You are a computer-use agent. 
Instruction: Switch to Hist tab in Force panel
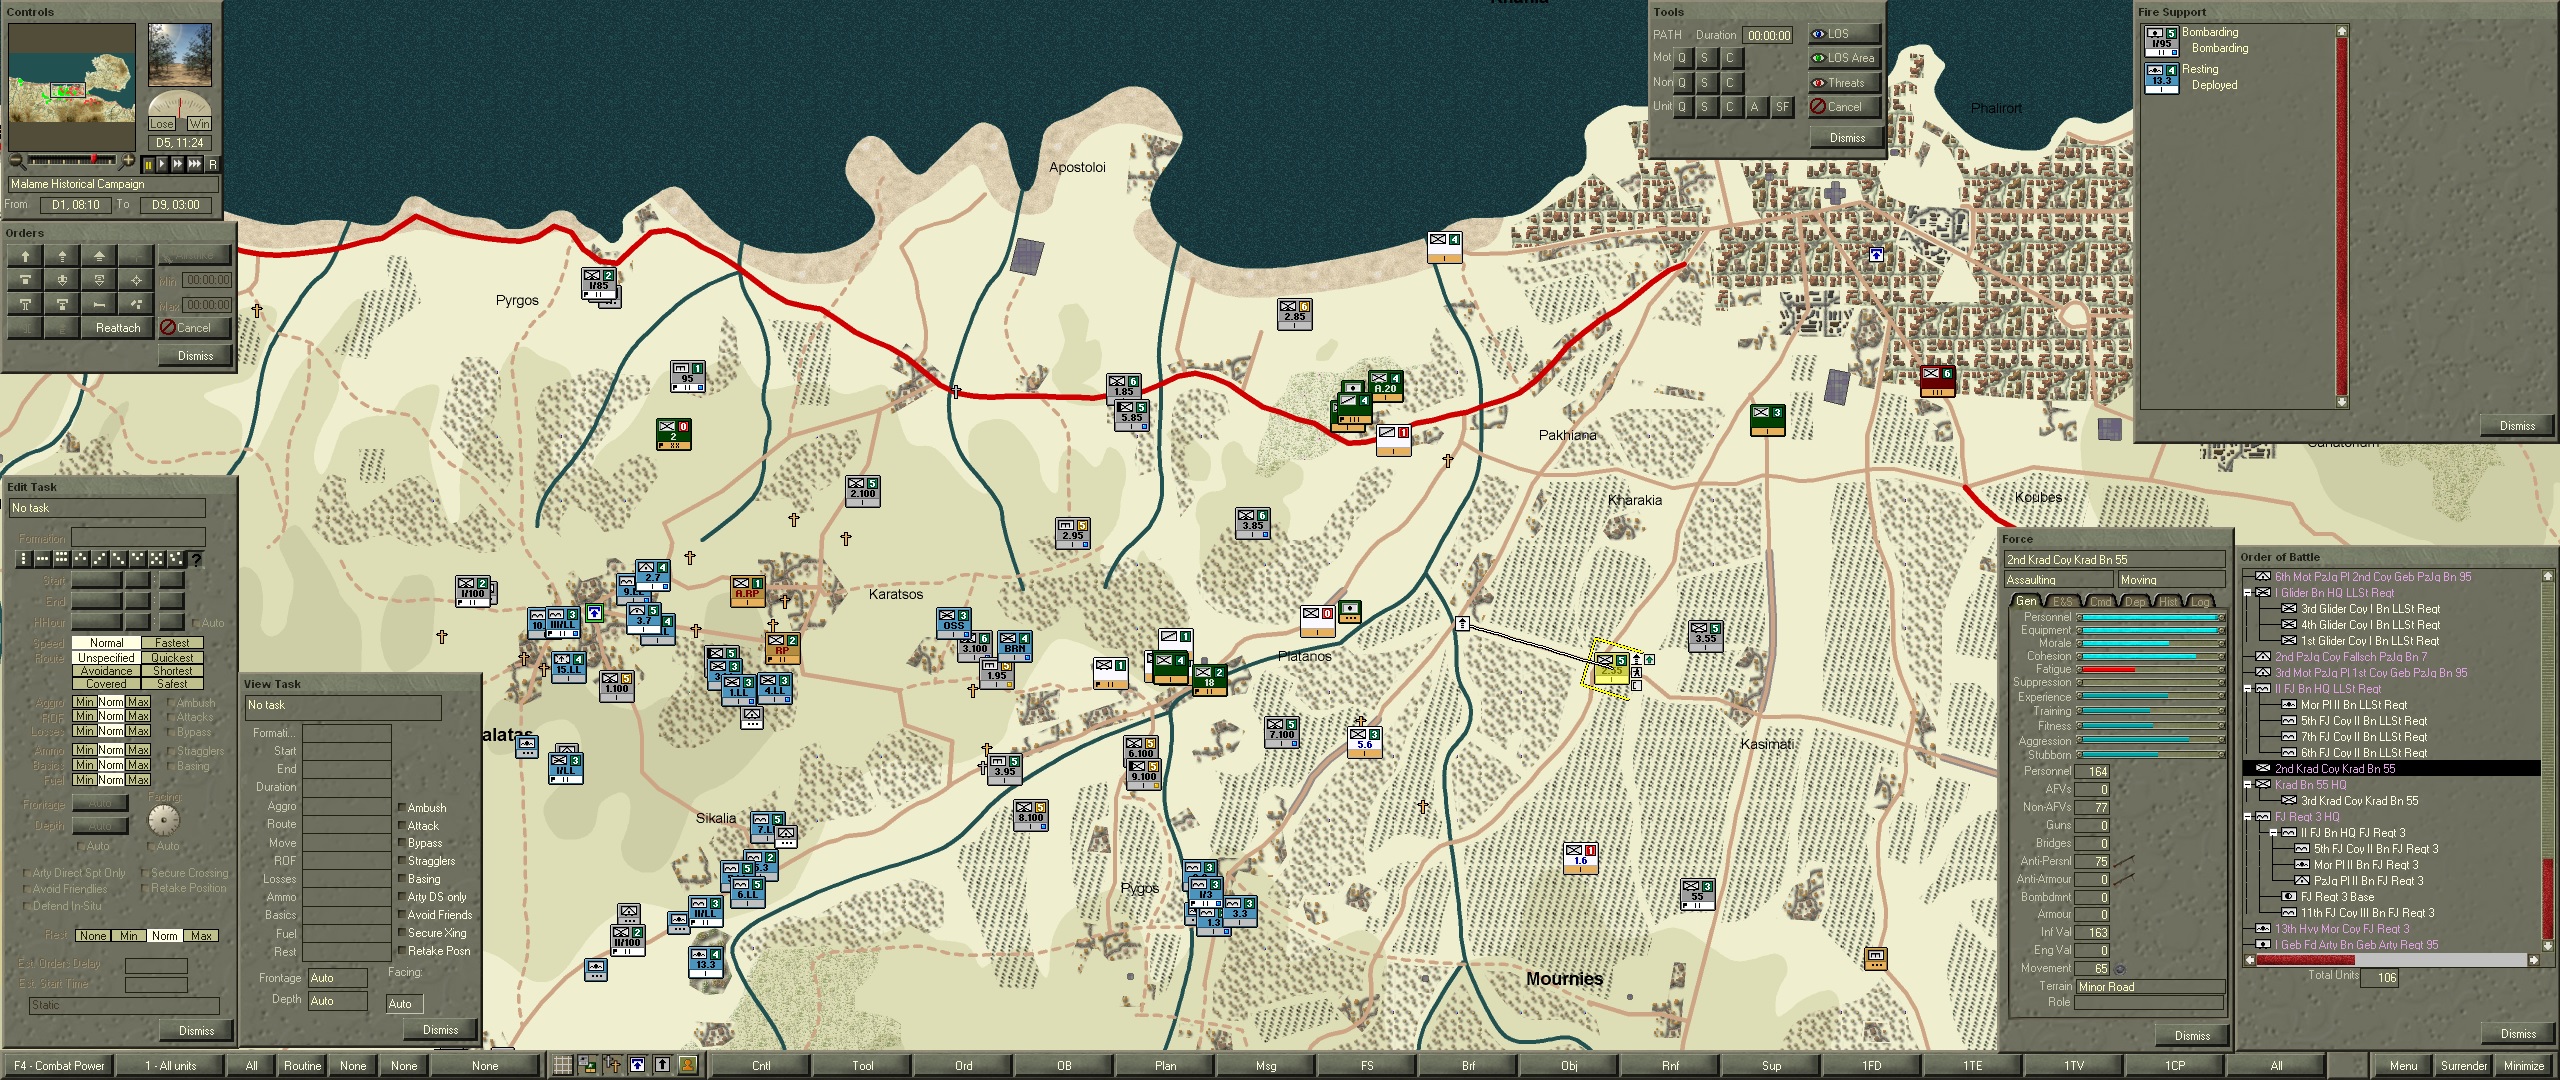(2168, 601)
